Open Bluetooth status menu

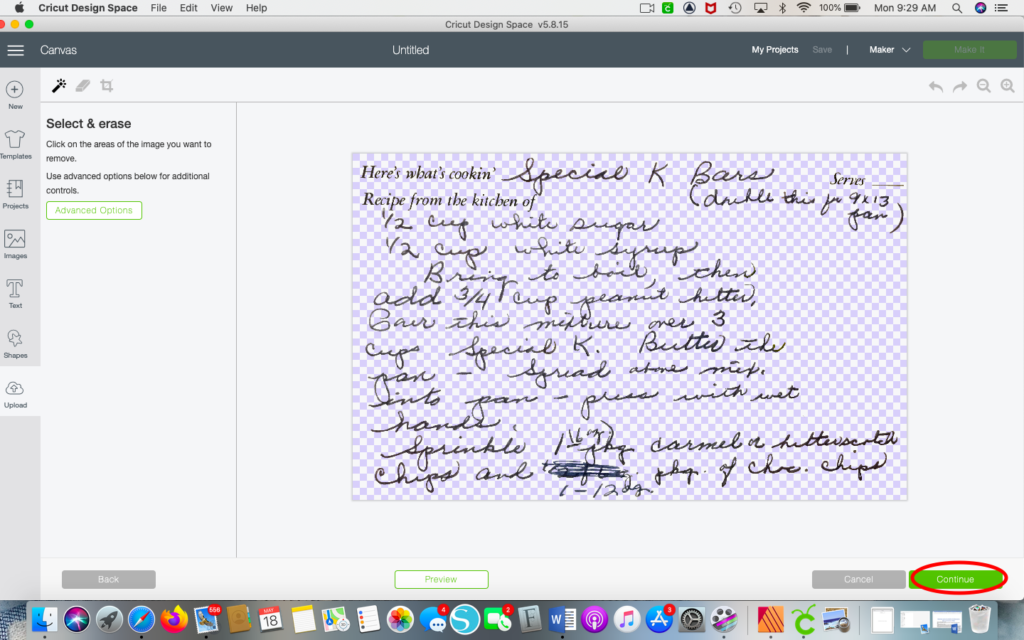pyautogui.click(x=782, y=8)
